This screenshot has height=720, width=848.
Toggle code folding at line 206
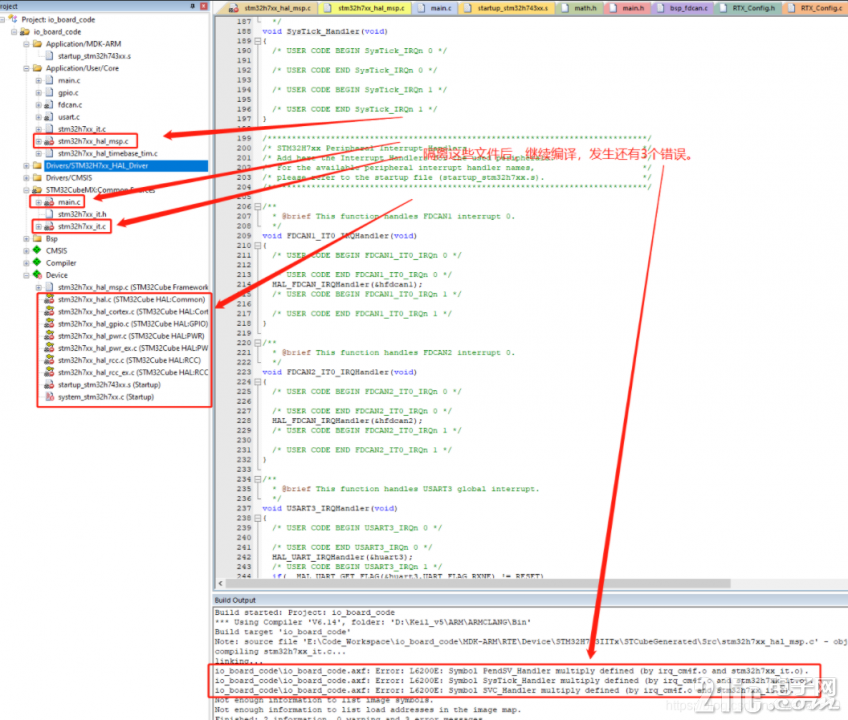coord(257,207)
